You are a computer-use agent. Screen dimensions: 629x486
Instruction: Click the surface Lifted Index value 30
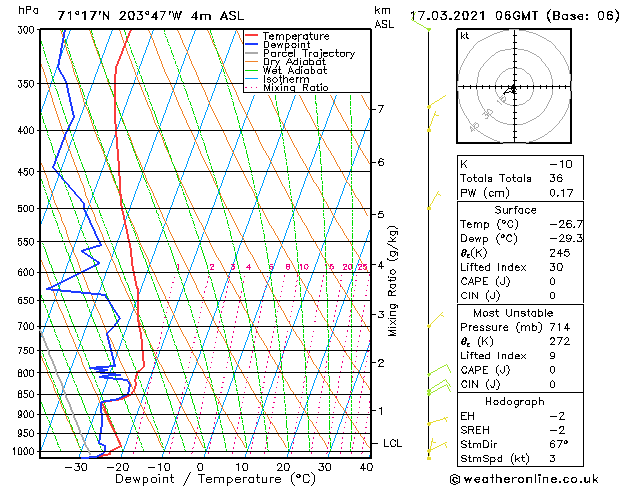(556, 267)
